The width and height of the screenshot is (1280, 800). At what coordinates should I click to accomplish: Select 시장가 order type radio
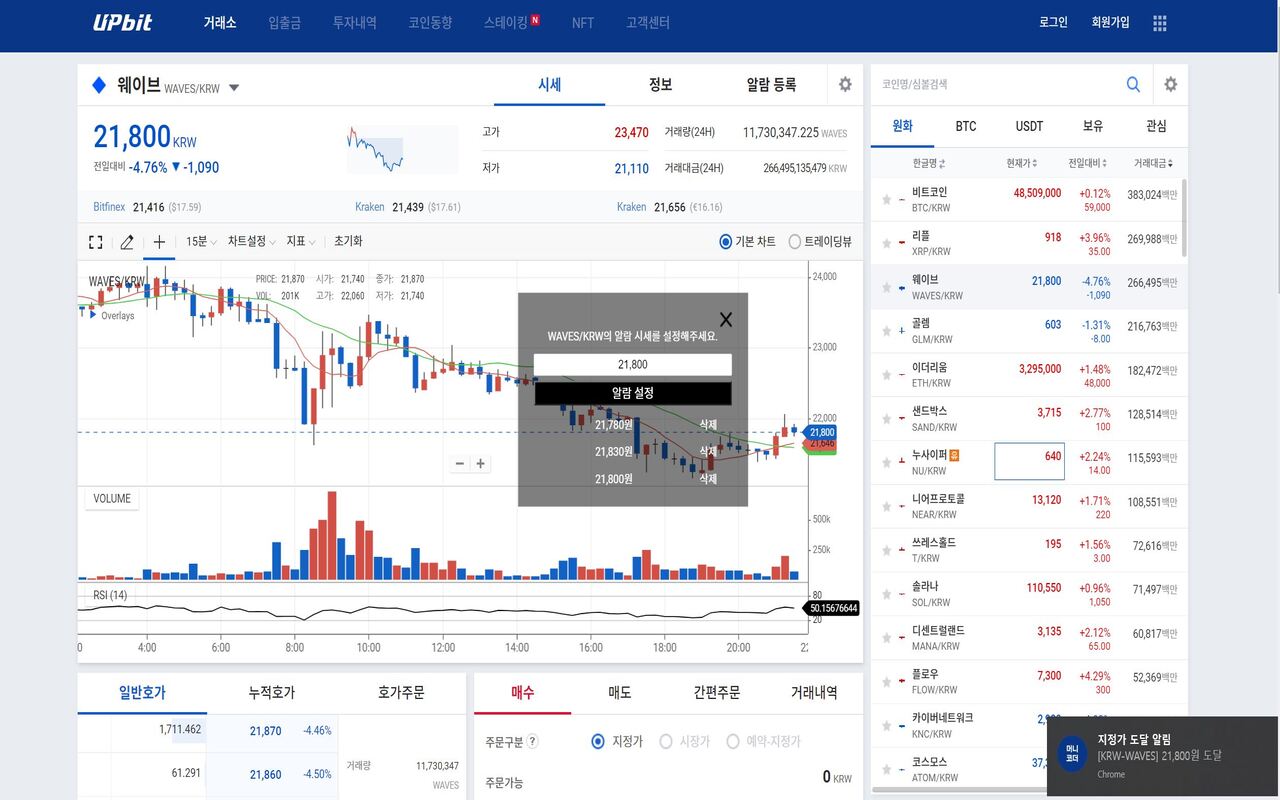pos(664,741)
